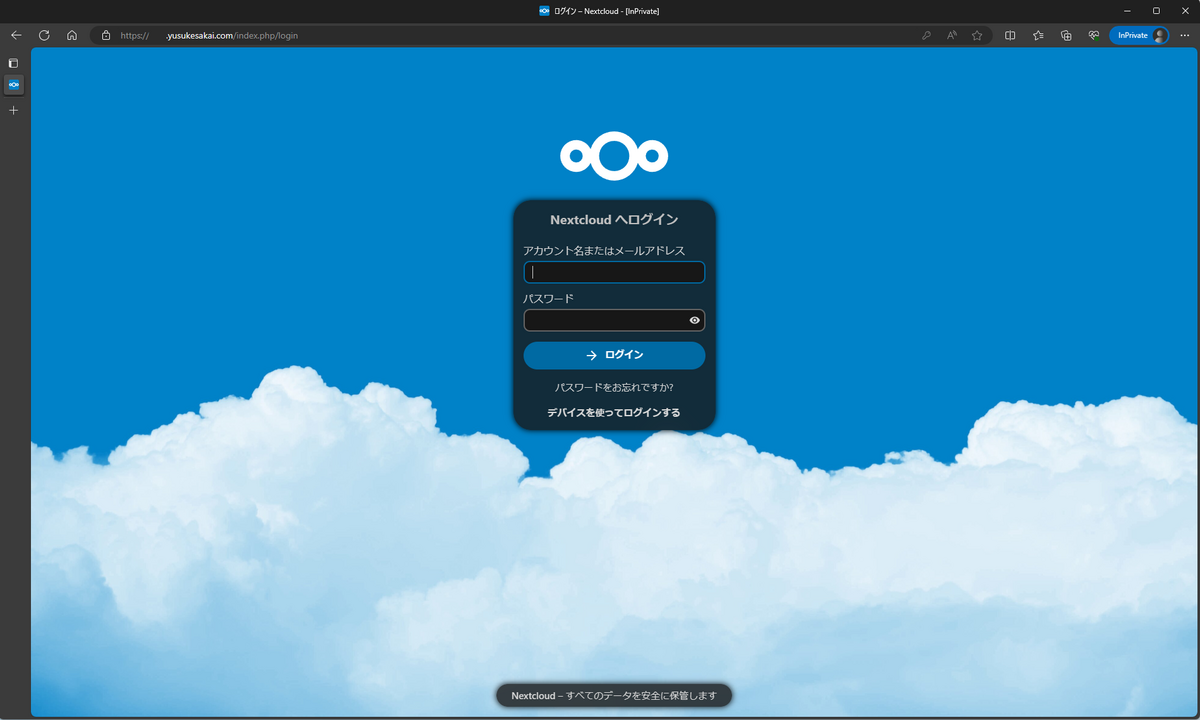The width and height of the screenshot is (1200, 720).
Task: Click the Nextcloud logo above the login form
Action: pos(614,156)
